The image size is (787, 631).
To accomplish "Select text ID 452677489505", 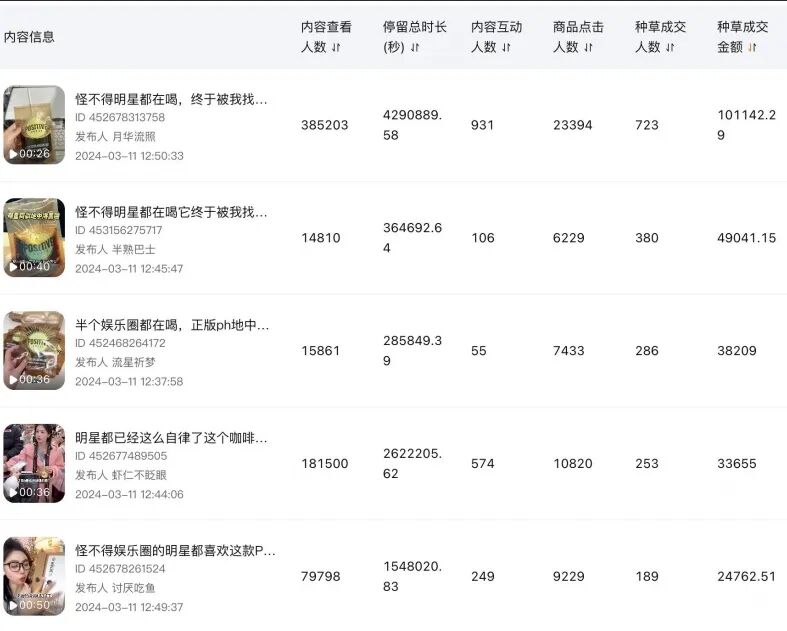I will (121, 456).
